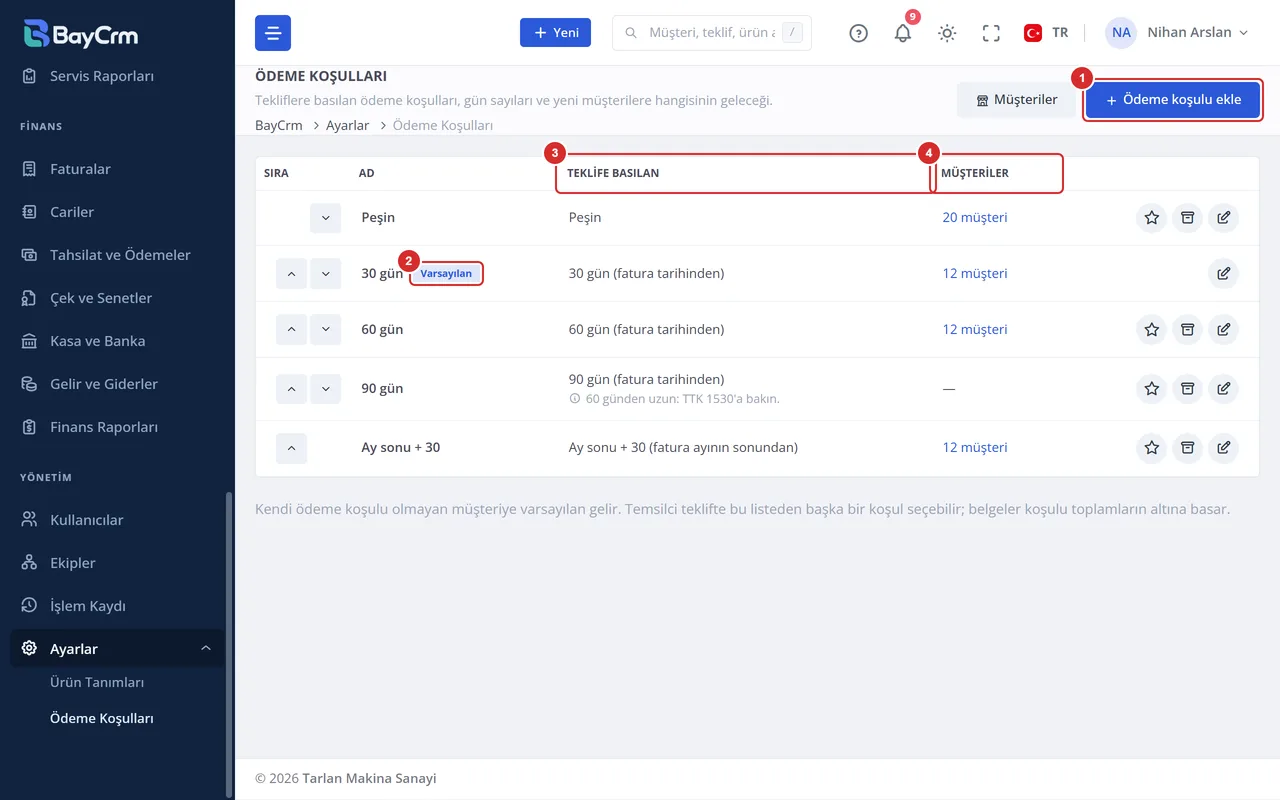
Task: Star the Ay sonu + 30 term
Action: point(1152,447)
